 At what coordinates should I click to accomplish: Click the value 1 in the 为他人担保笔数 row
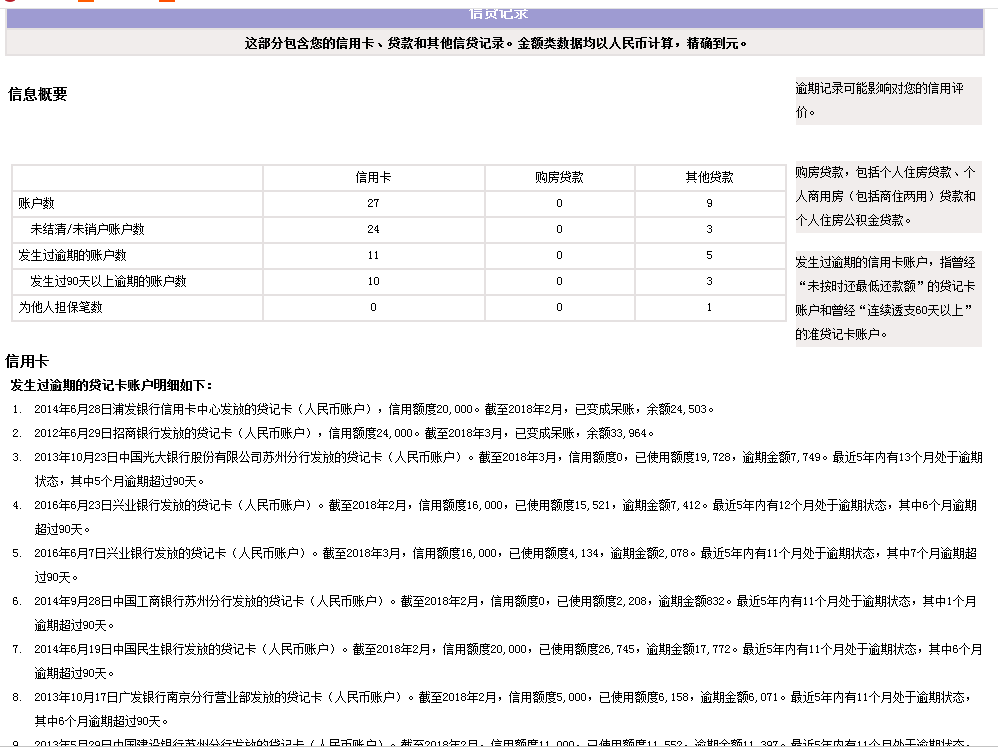pos(709,307)
